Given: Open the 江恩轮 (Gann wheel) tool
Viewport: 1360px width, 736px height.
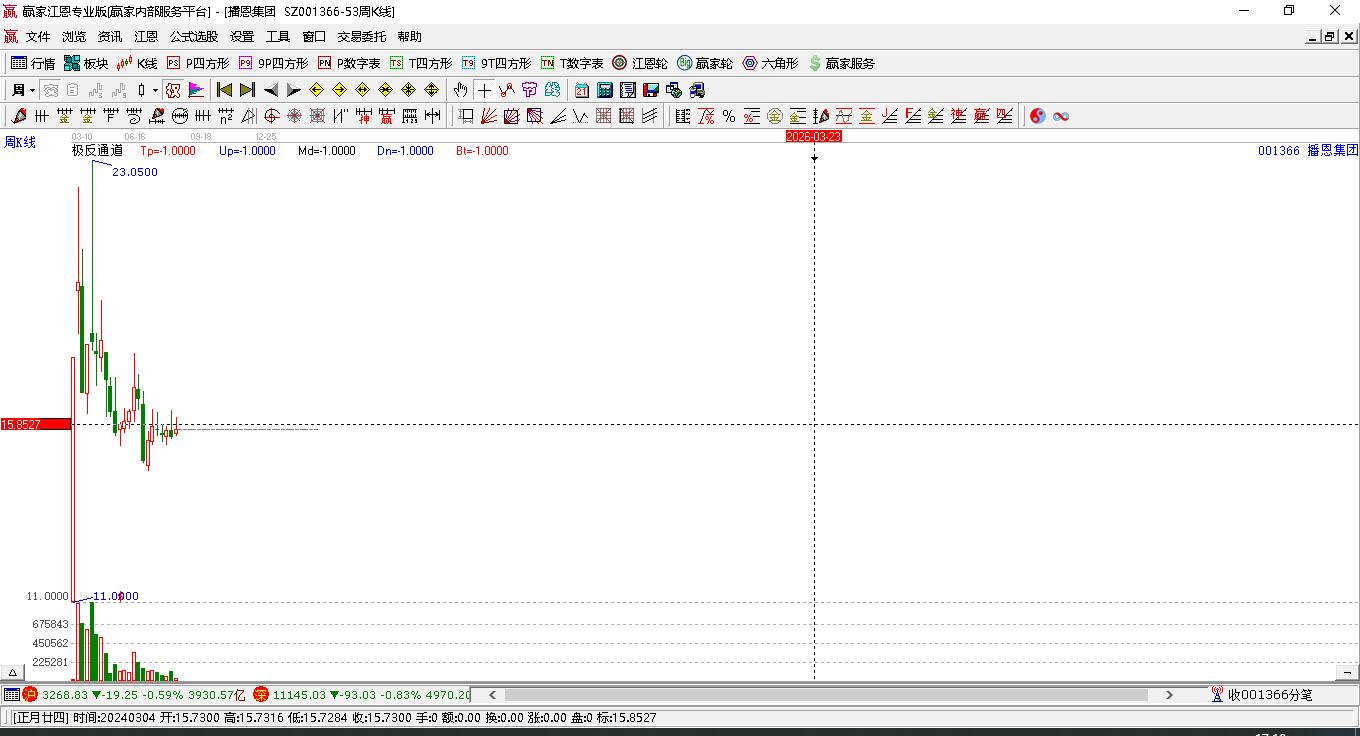Looking at the screenshot, I should click(x=640, y=63).
